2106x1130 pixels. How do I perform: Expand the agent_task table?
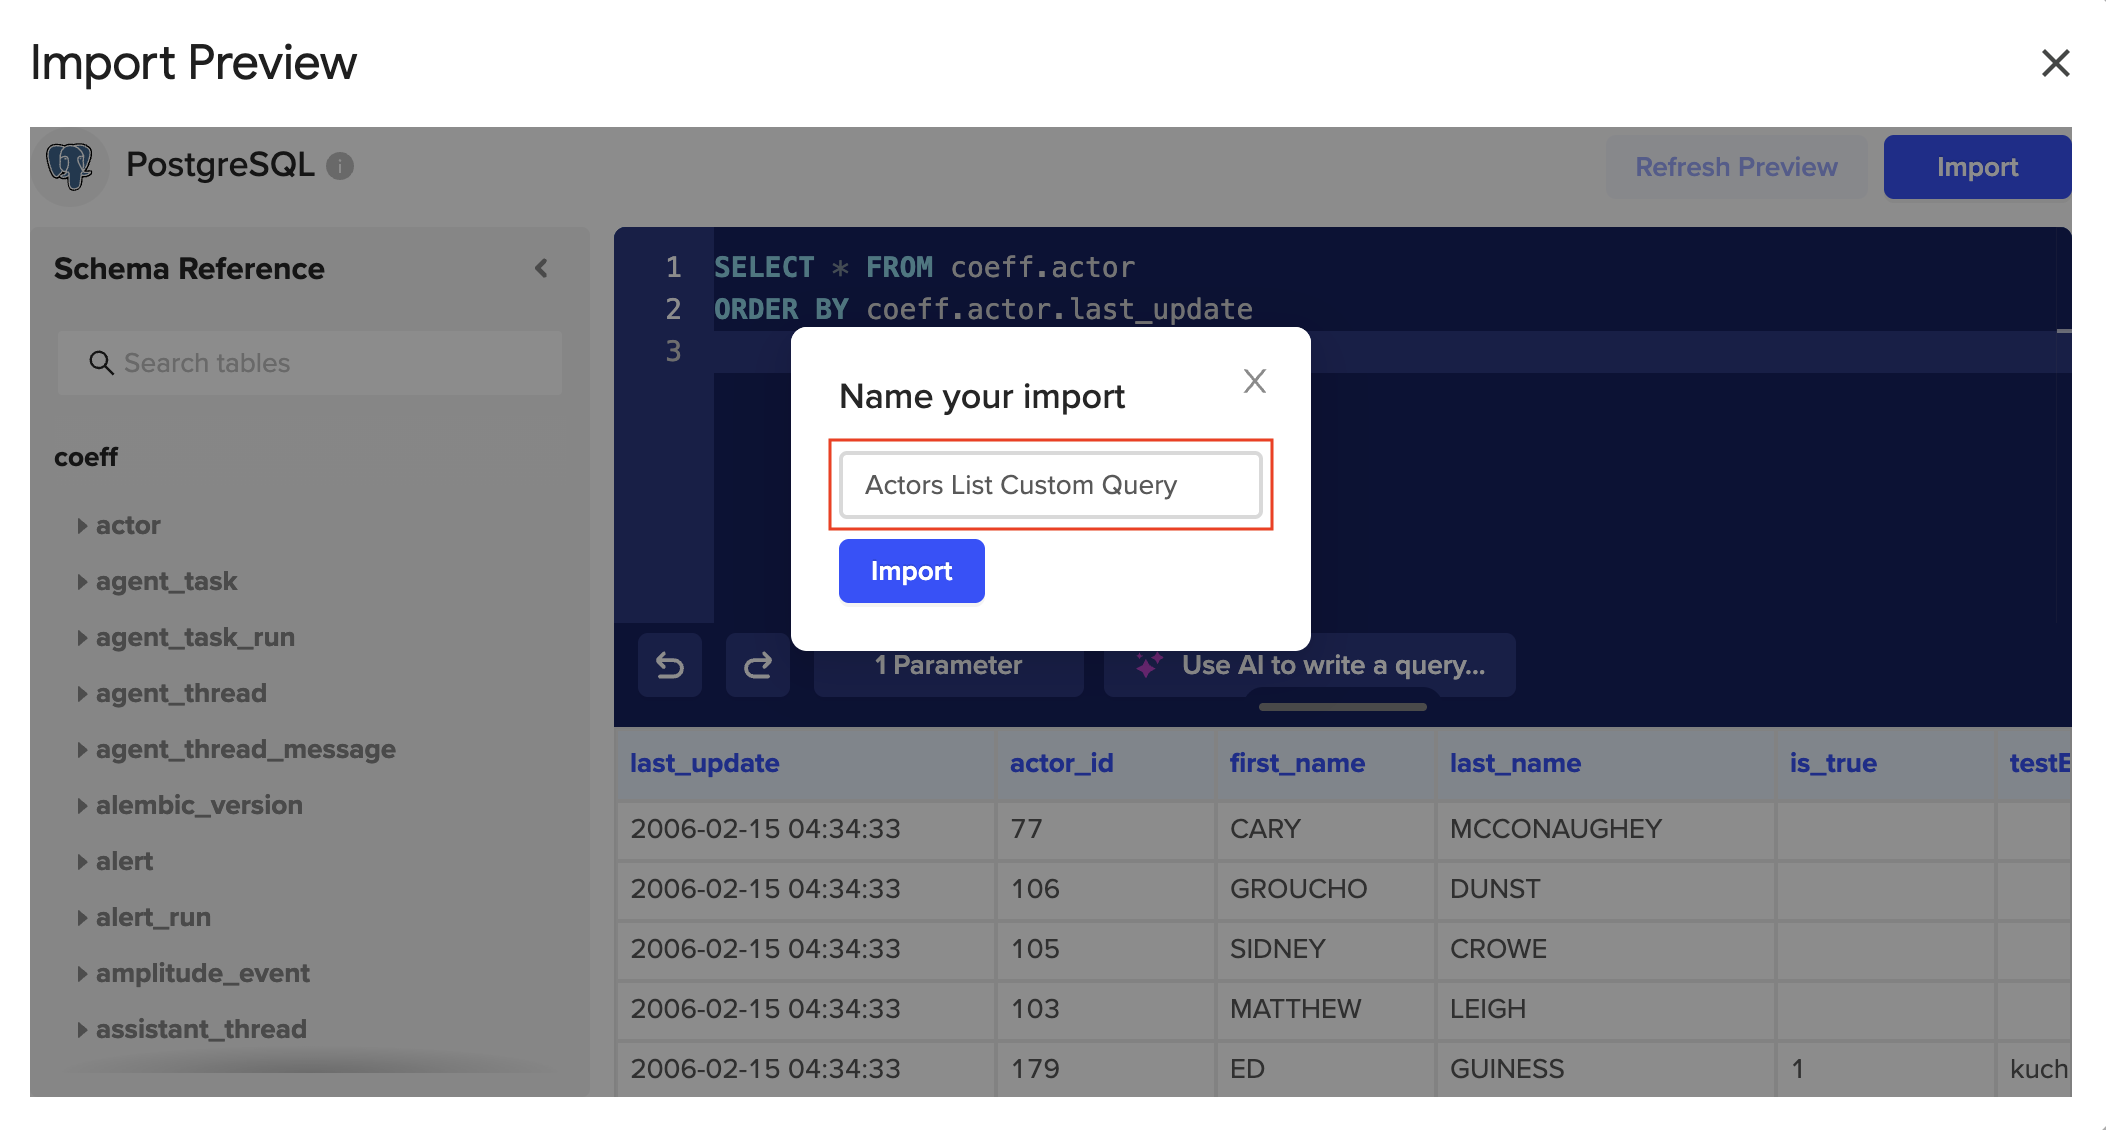coord(82,582)
